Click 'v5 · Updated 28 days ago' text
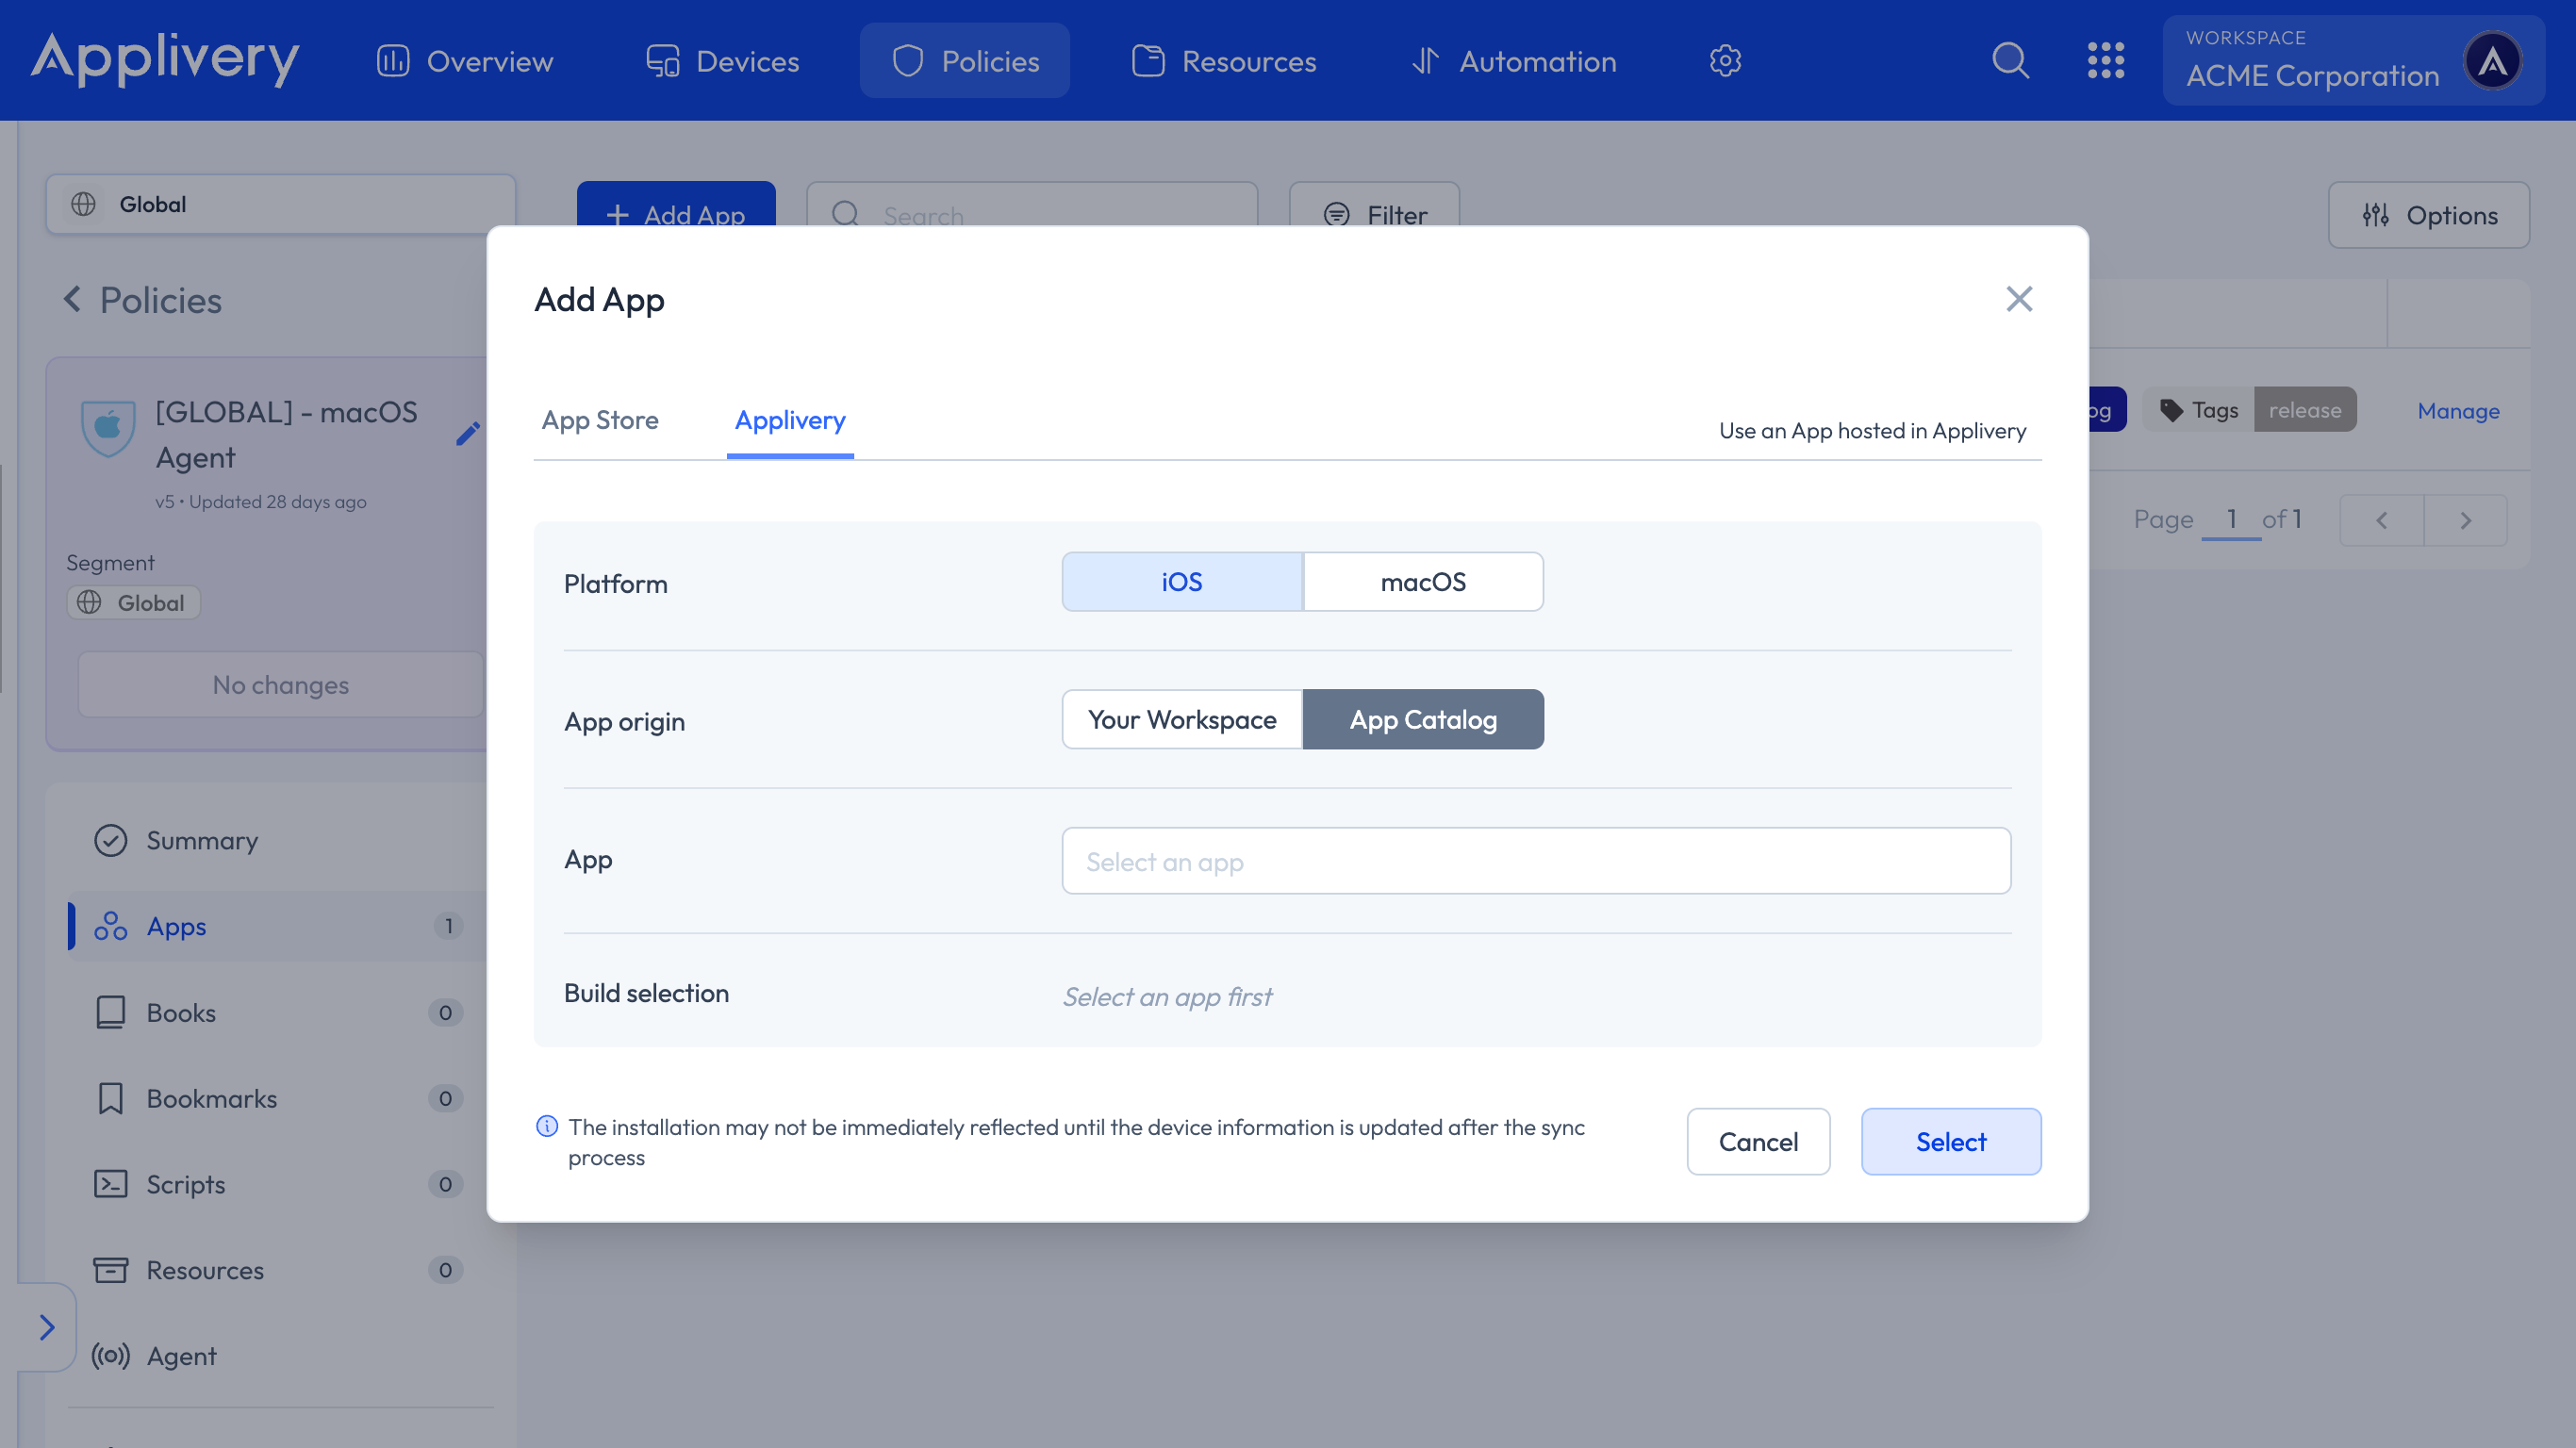This screenshot has height=1448, width=2576. 261,502
